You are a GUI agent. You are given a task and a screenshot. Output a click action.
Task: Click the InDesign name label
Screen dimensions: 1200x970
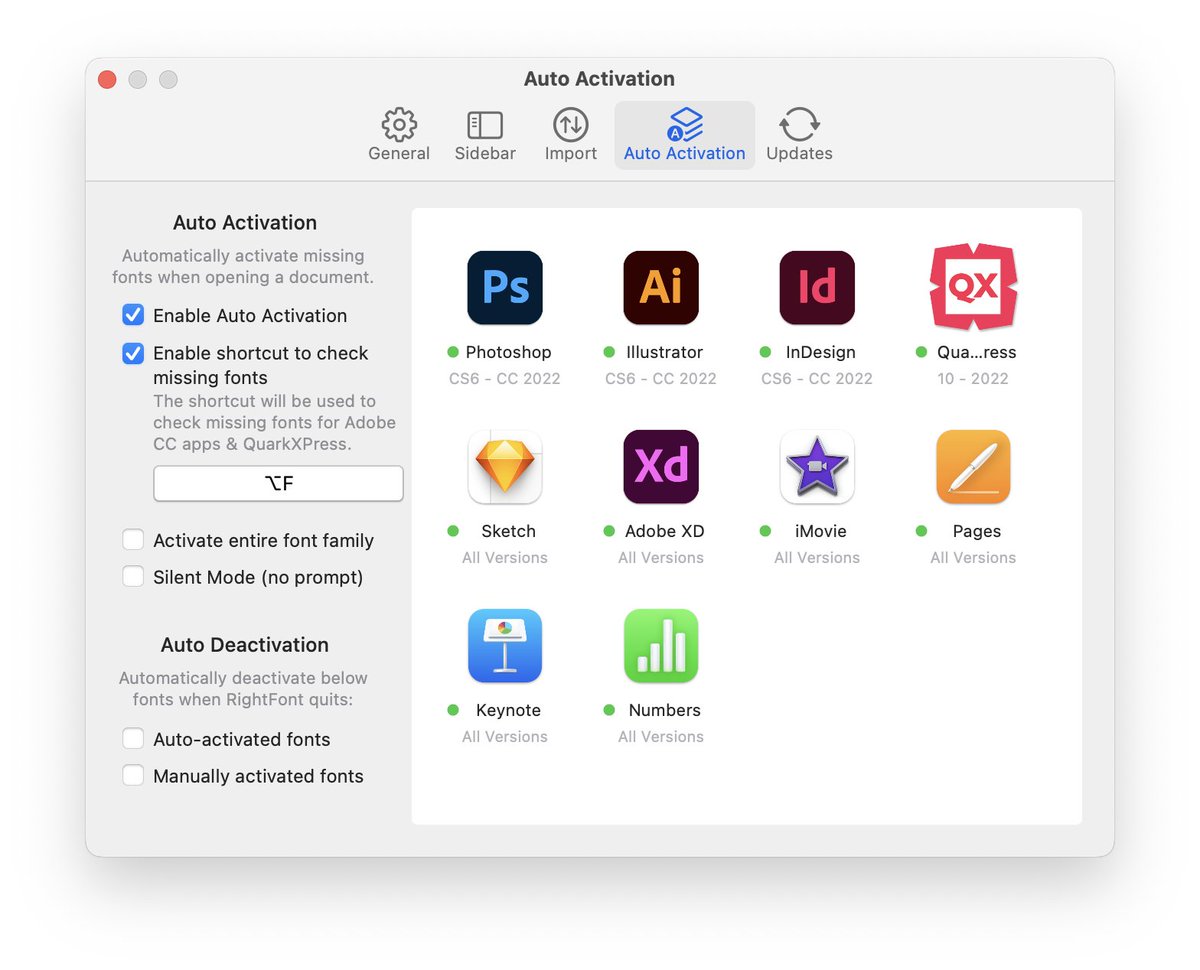click(820, 352)
